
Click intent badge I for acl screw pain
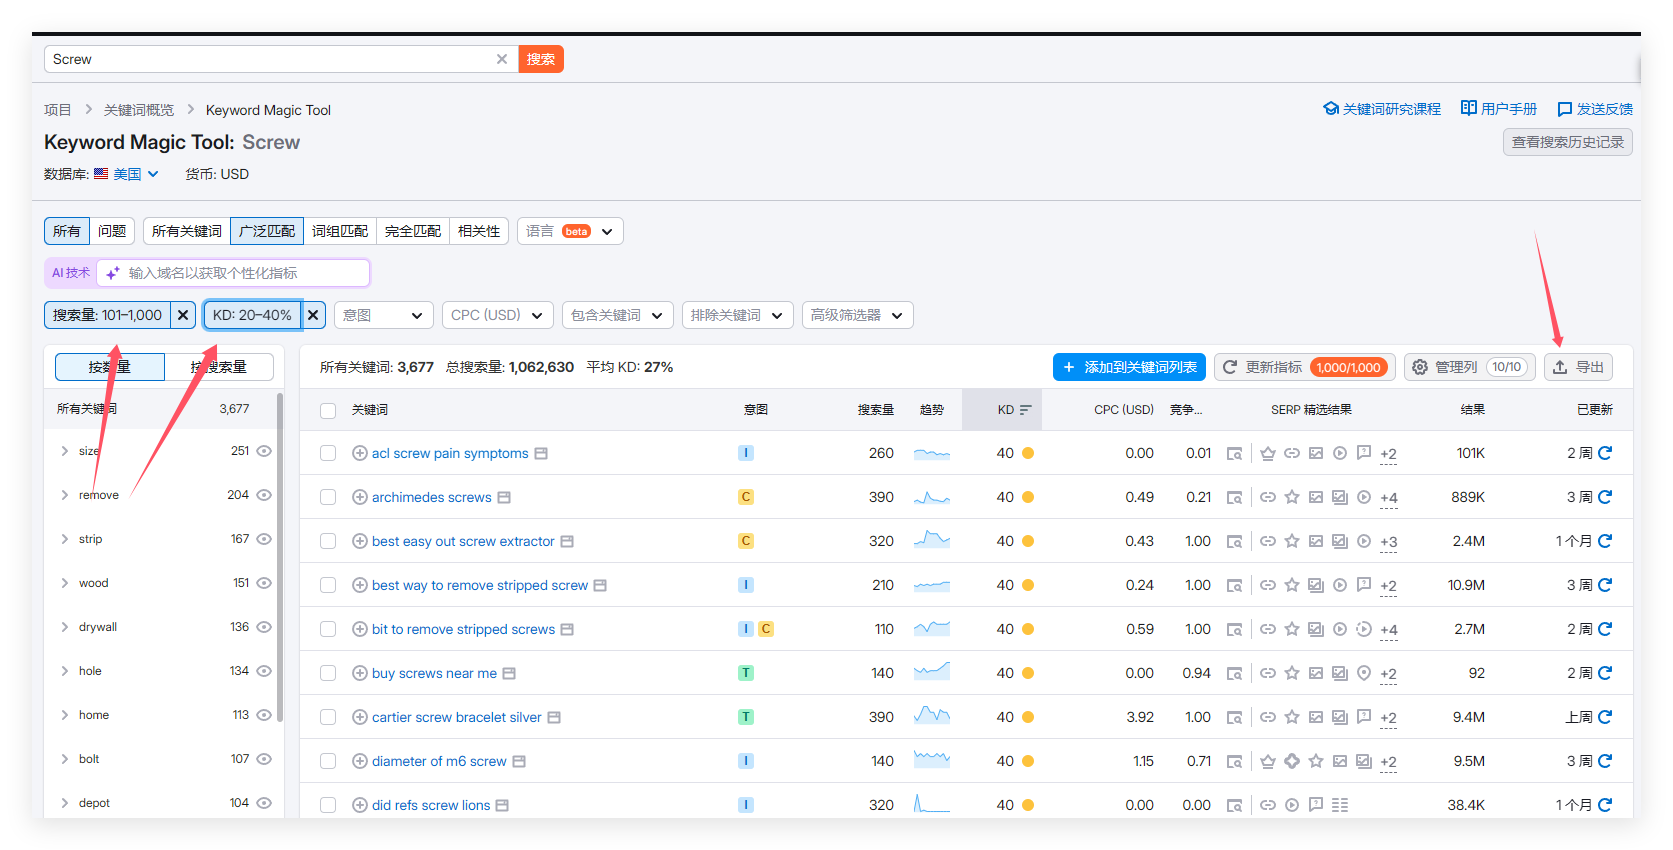pos(746,453)
